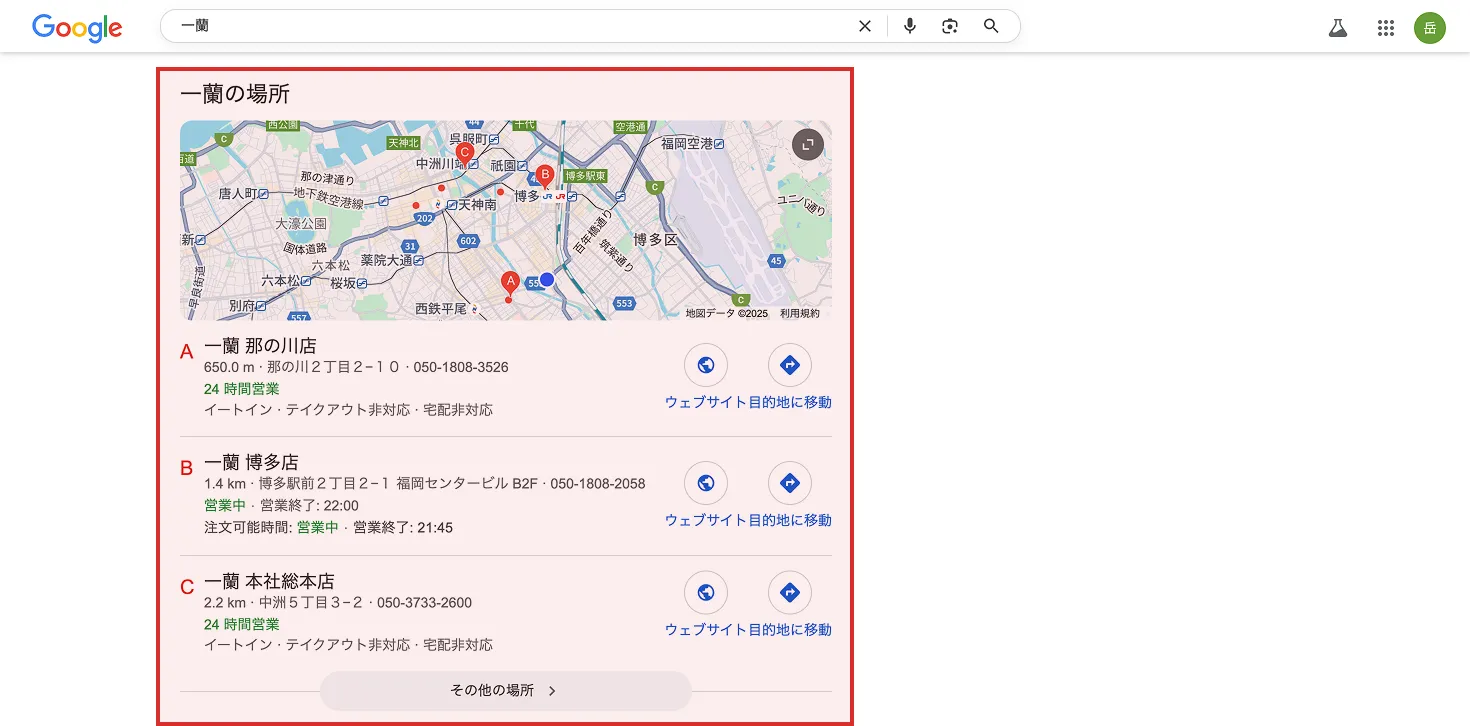Click the 福岡空港 label on the map

(x=687, y=143)
